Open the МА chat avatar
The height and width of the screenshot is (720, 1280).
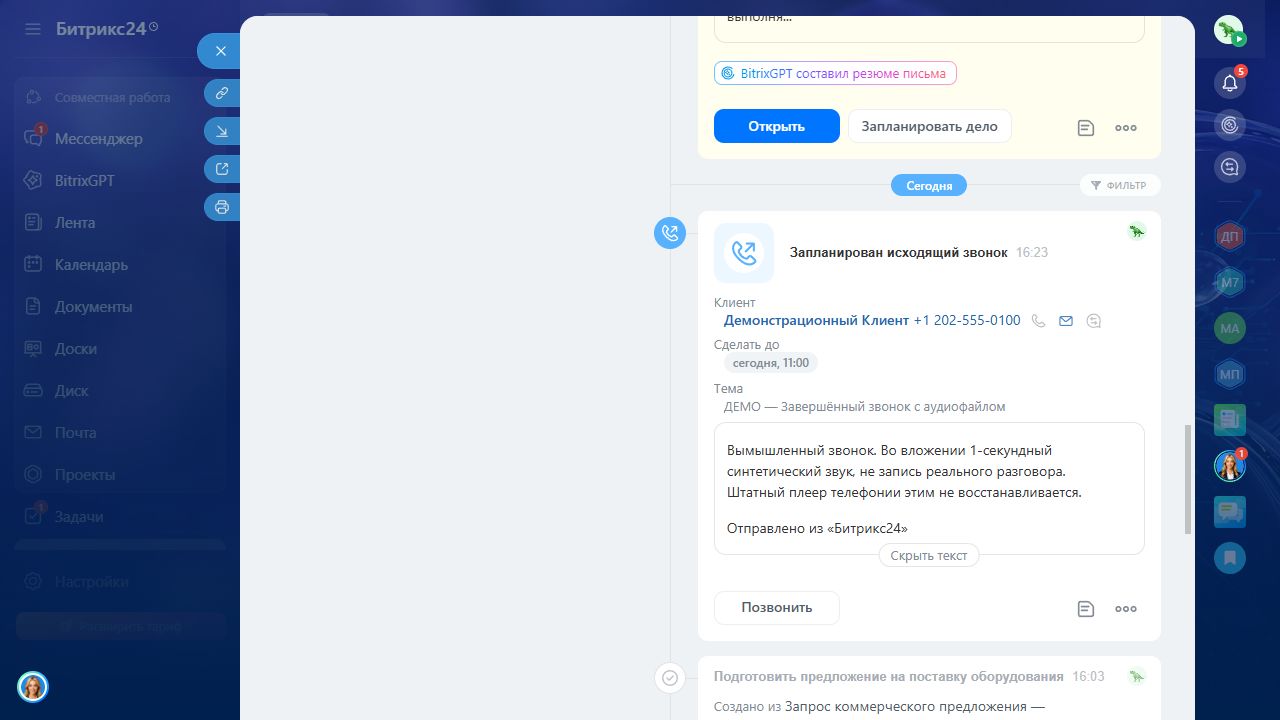click(x=1230, y=328)
